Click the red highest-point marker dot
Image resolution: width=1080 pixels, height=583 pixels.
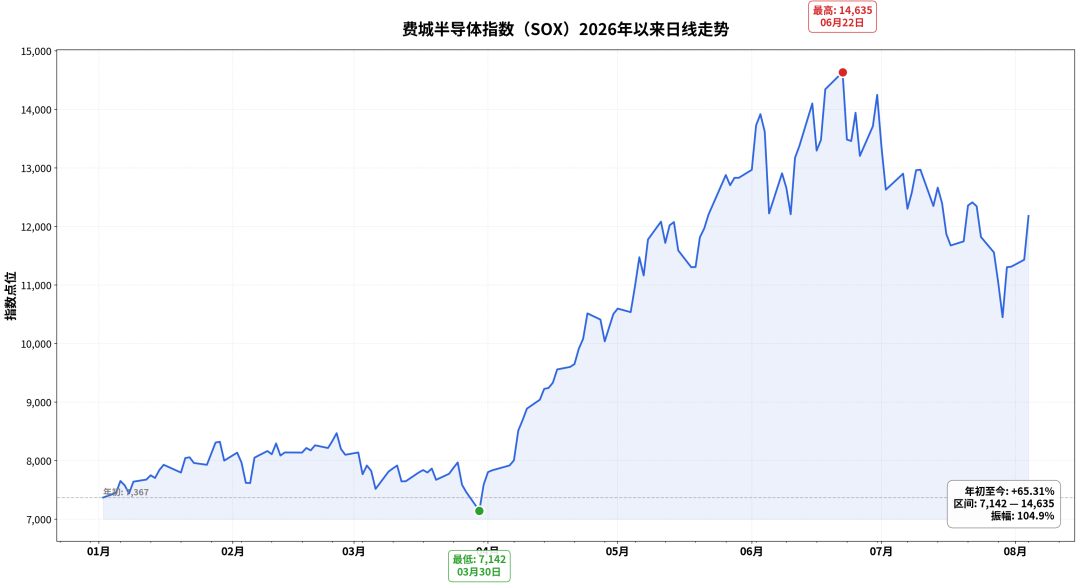(x=842, y=72)
